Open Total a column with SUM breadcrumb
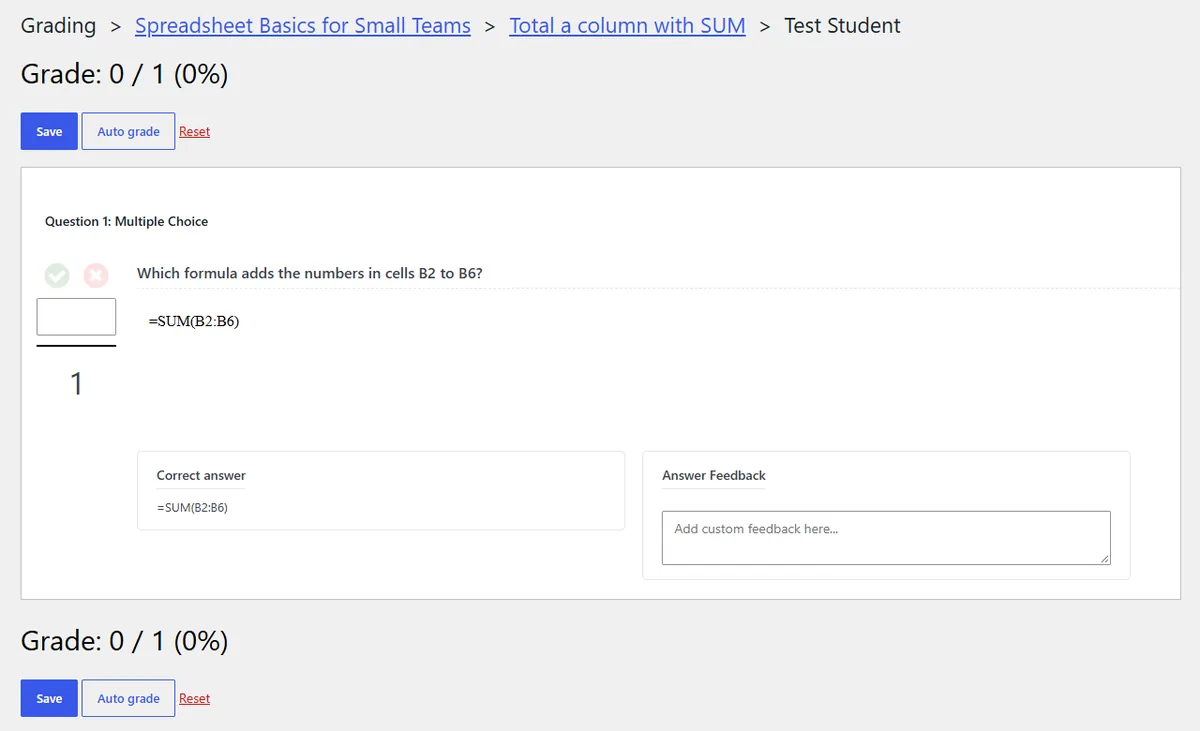Image resolution: width=1200 pixels, height=731 pixels. [627, 26]
